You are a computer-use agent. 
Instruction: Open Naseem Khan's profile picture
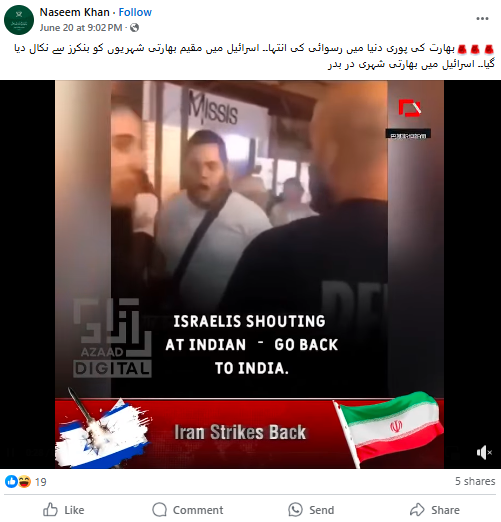pos(19,20)
